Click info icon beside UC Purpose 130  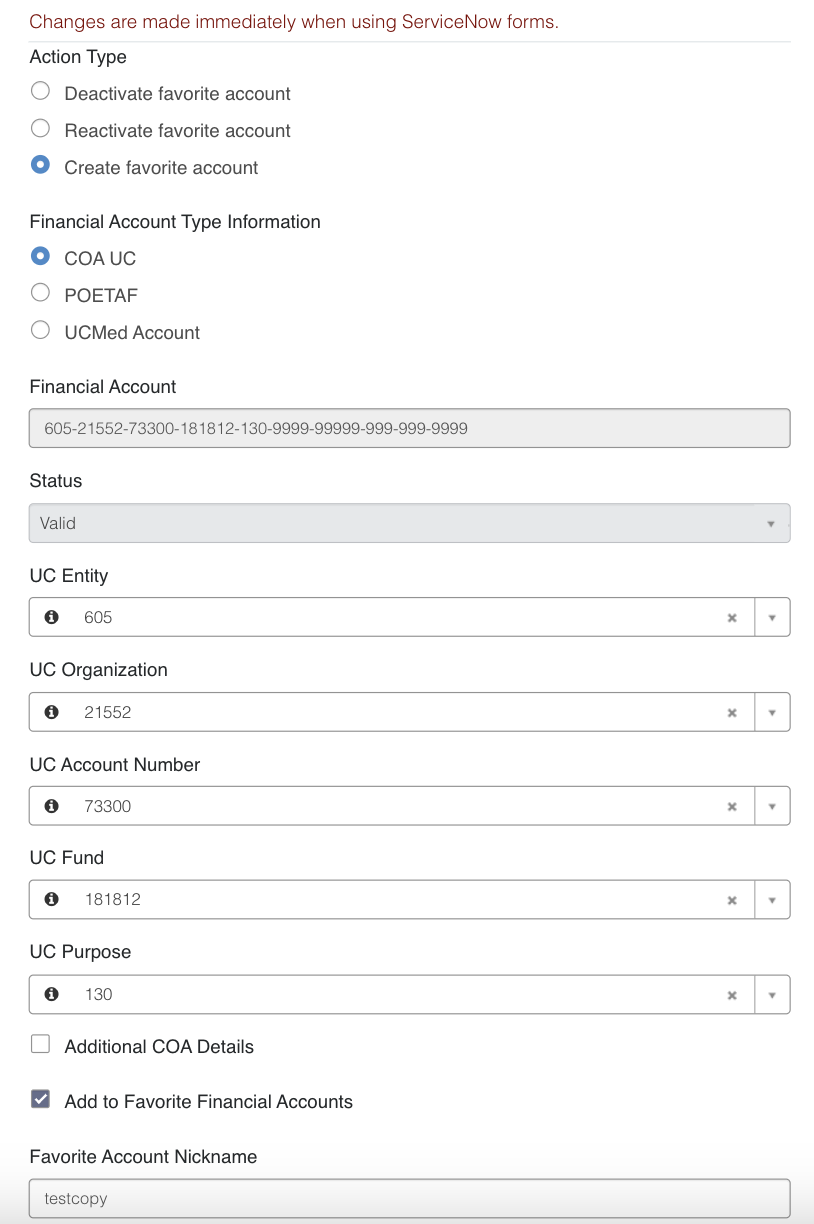(x=52, y=994)
